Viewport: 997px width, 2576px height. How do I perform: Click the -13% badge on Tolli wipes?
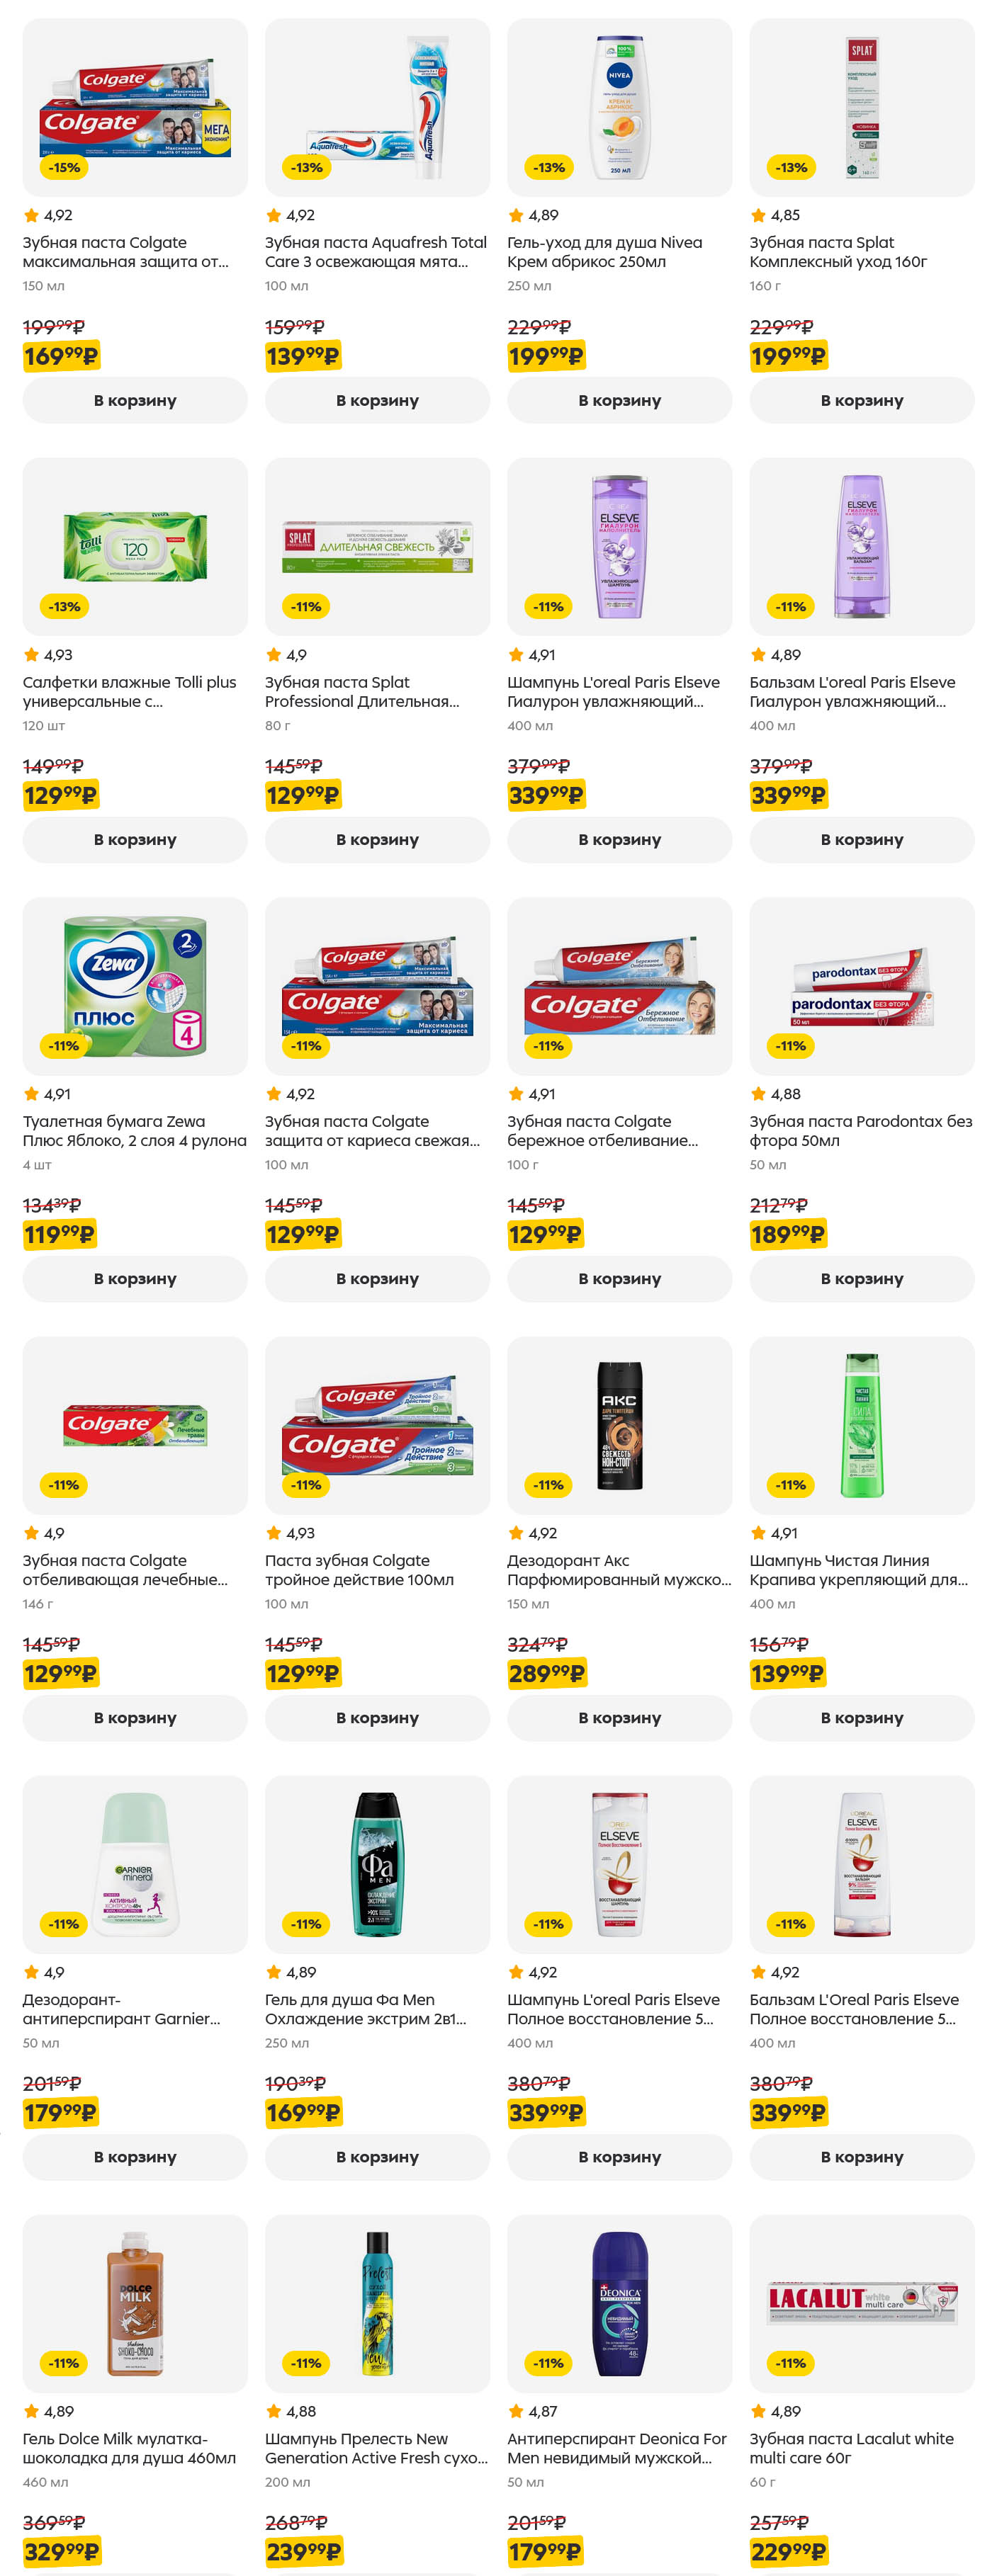point(64,607)
